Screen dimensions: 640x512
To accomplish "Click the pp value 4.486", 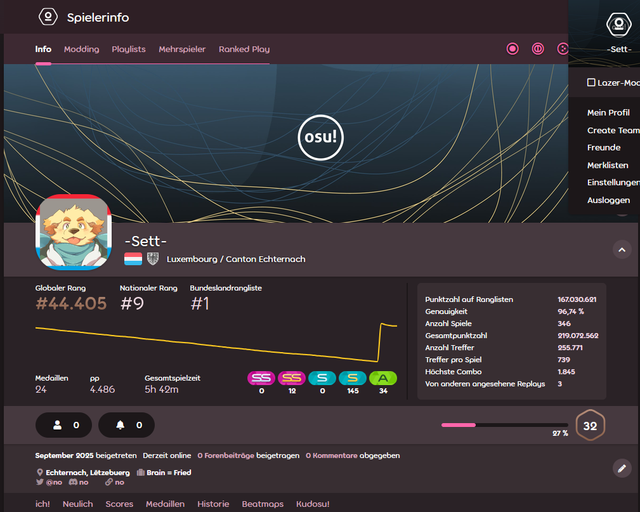I will click(x=102, y=389).
